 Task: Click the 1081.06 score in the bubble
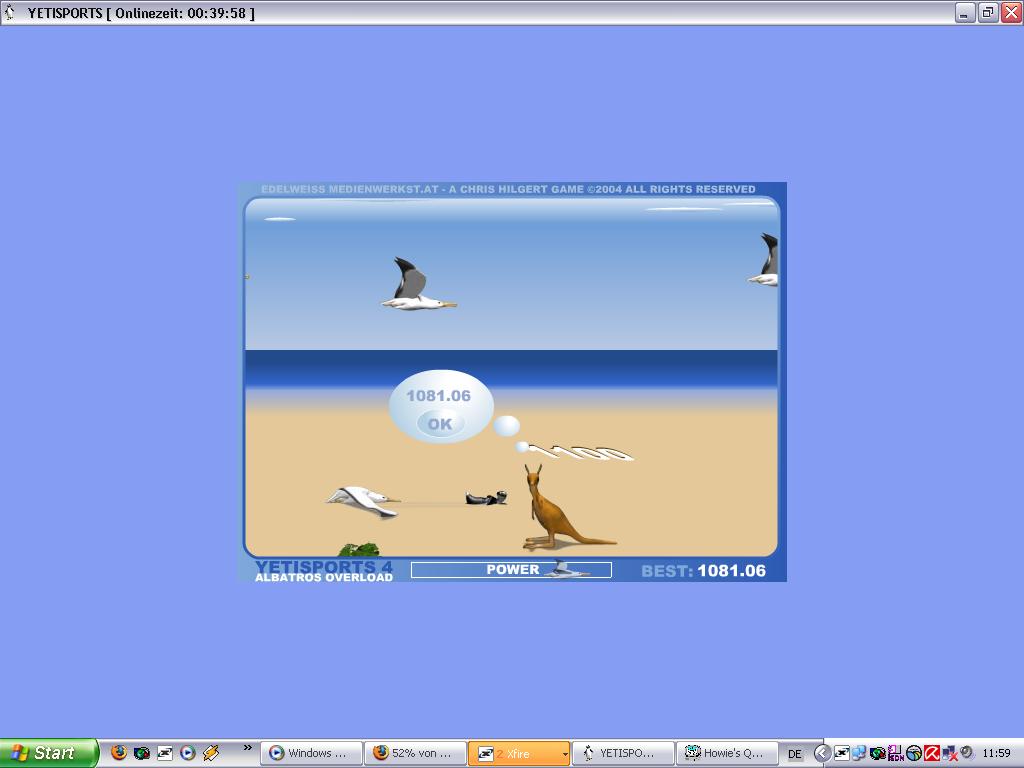[438, 396]
